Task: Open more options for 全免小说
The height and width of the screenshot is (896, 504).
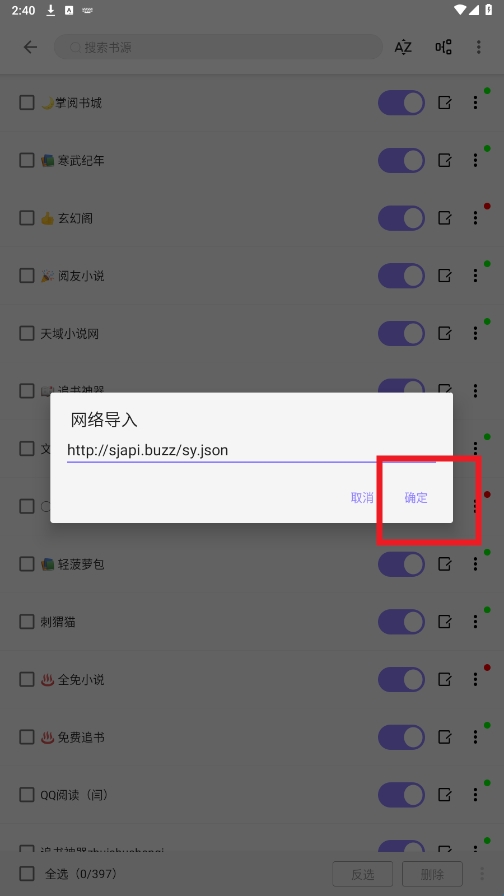Action: pos(475,679)
